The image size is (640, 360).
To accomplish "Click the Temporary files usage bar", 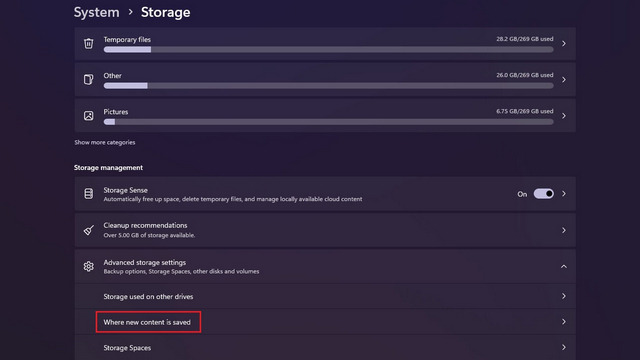I will (329, 49).
